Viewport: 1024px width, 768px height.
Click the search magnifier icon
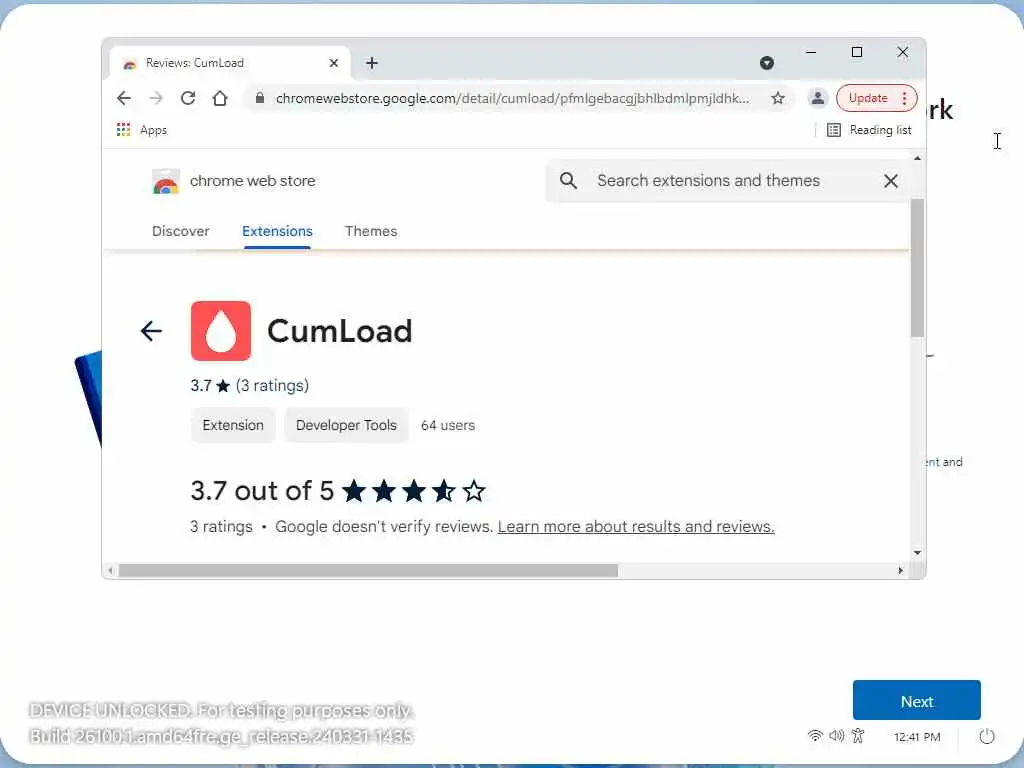pyautogui.click(x=568, y=181)
